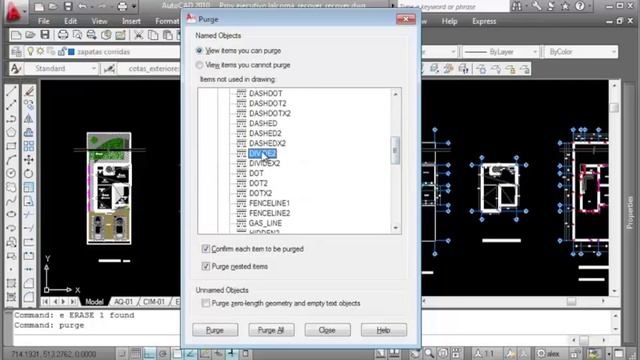The height and width of the screenshot is (360, 640).
Task: Select DASHED2 linetype in the list
Action: pos(265,133)
